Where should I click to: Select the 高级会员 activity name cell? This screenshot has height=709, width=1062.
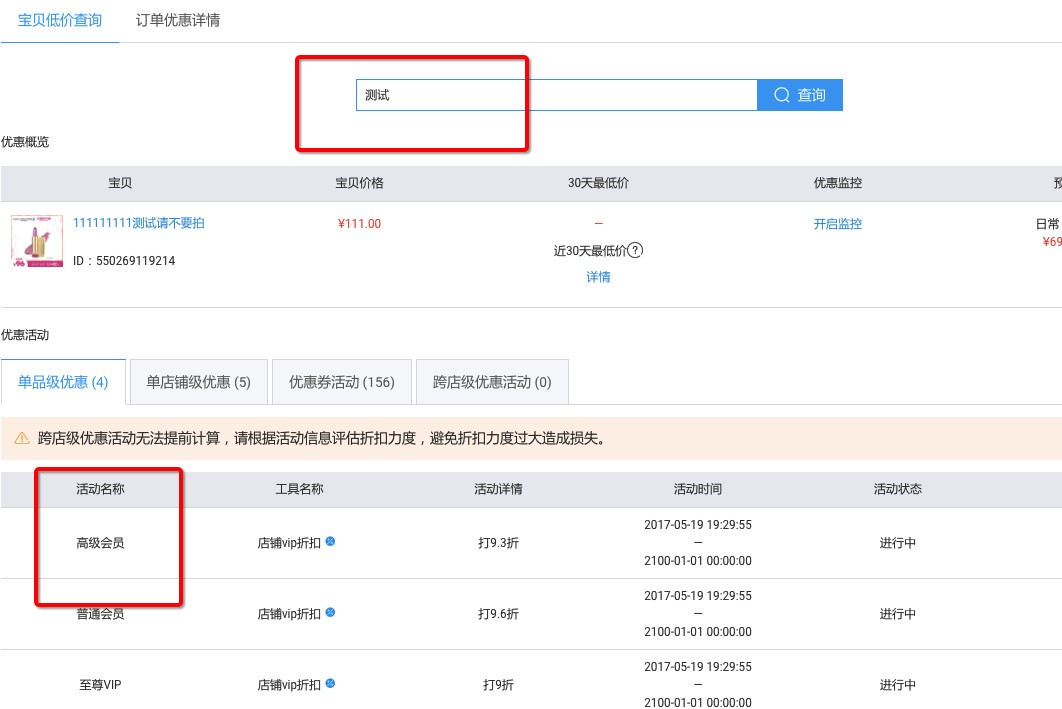click(100, 543)
